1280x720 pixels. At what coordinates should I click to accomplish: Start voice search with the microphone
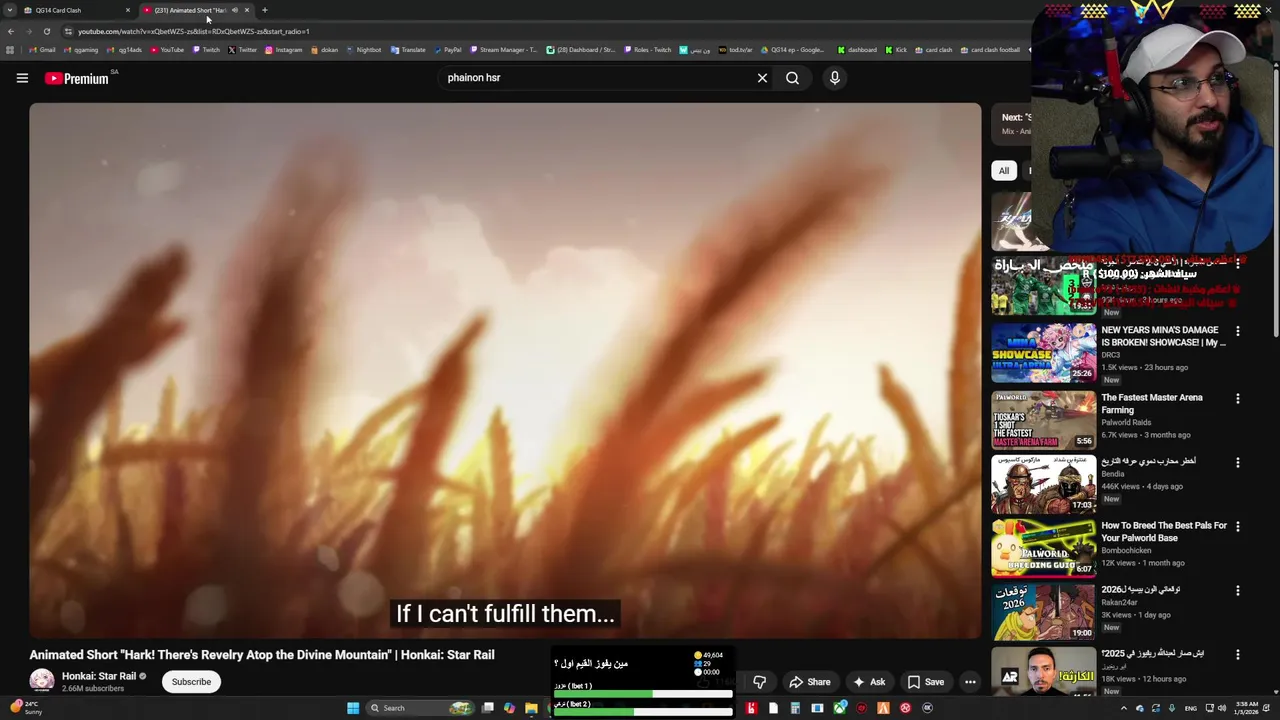835,78
